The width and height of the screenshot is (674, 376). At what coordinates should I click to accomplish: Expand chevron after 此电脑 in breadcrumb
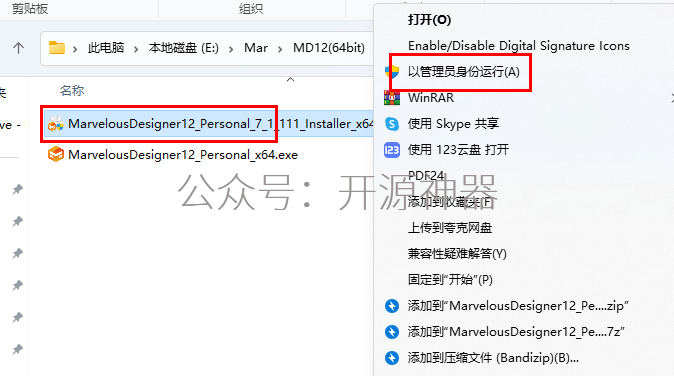(136, 49)
